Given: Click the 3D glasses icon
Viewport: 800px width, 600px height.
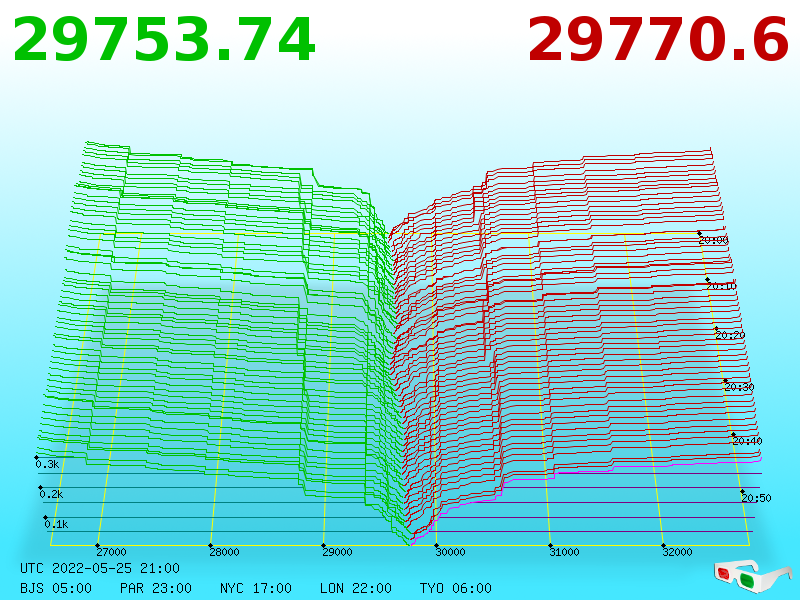Looking at the screenshot, I should click(752, 577).
